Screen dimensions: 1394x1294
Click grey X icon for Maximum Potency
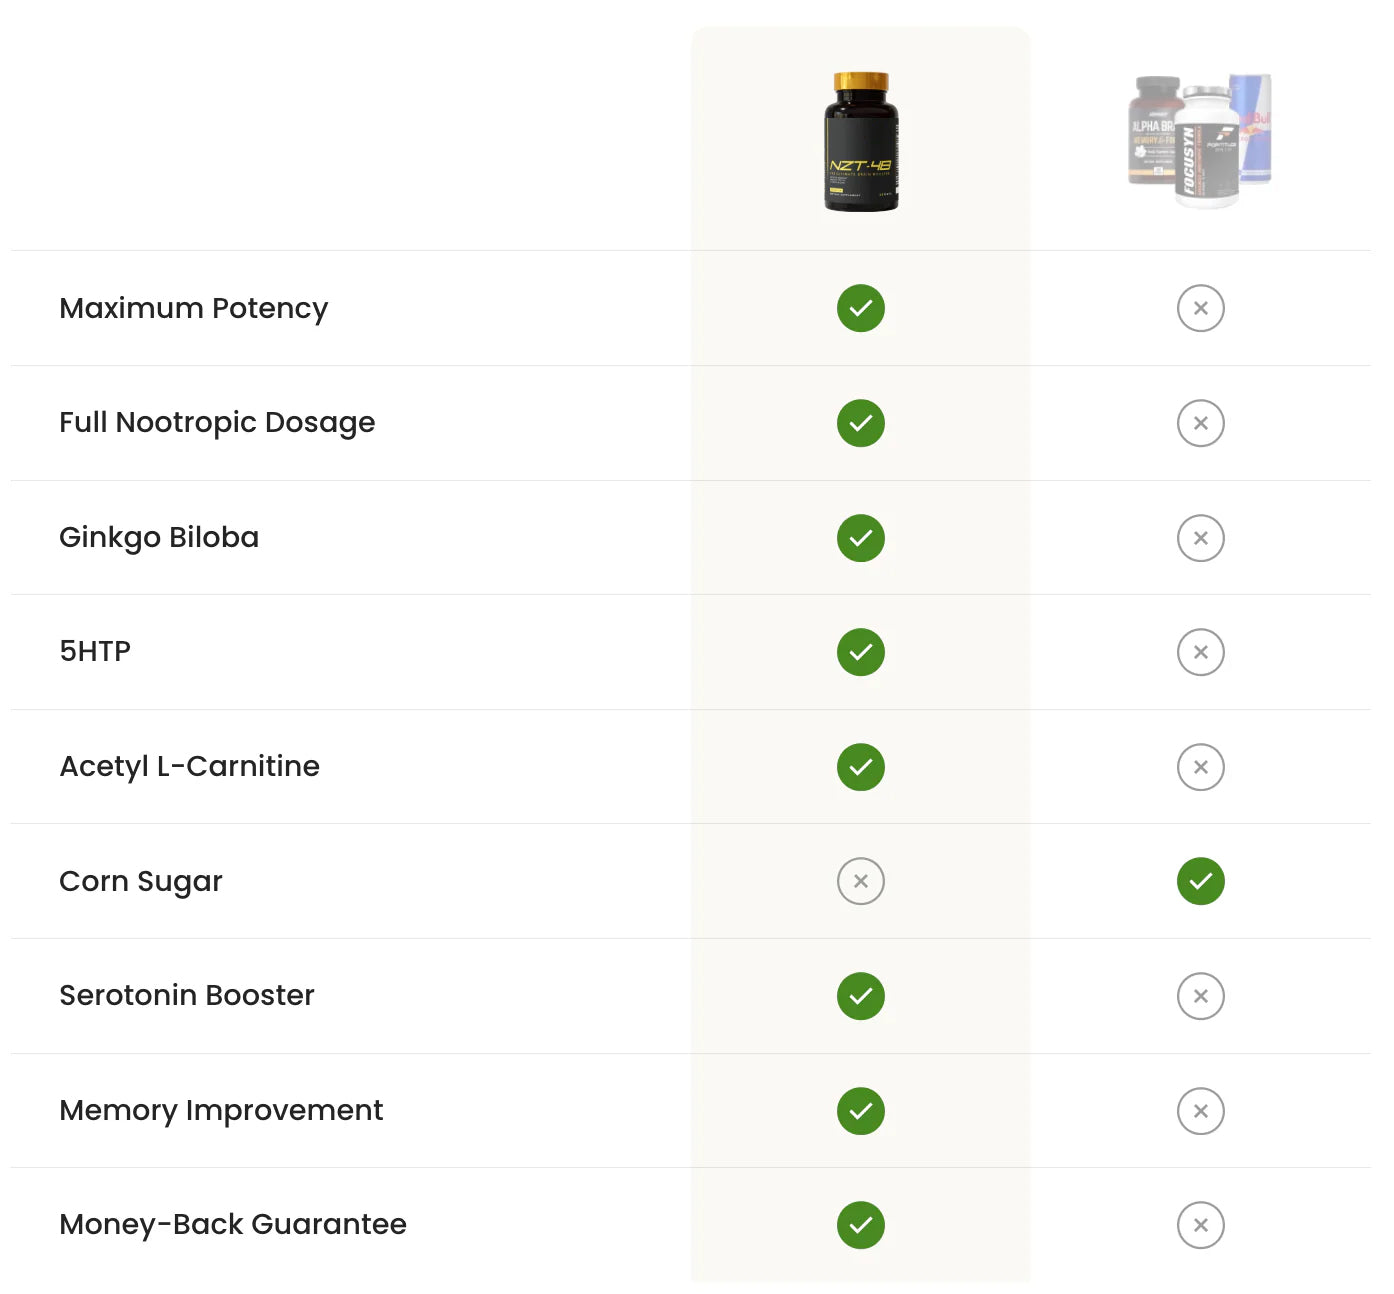1200,308
